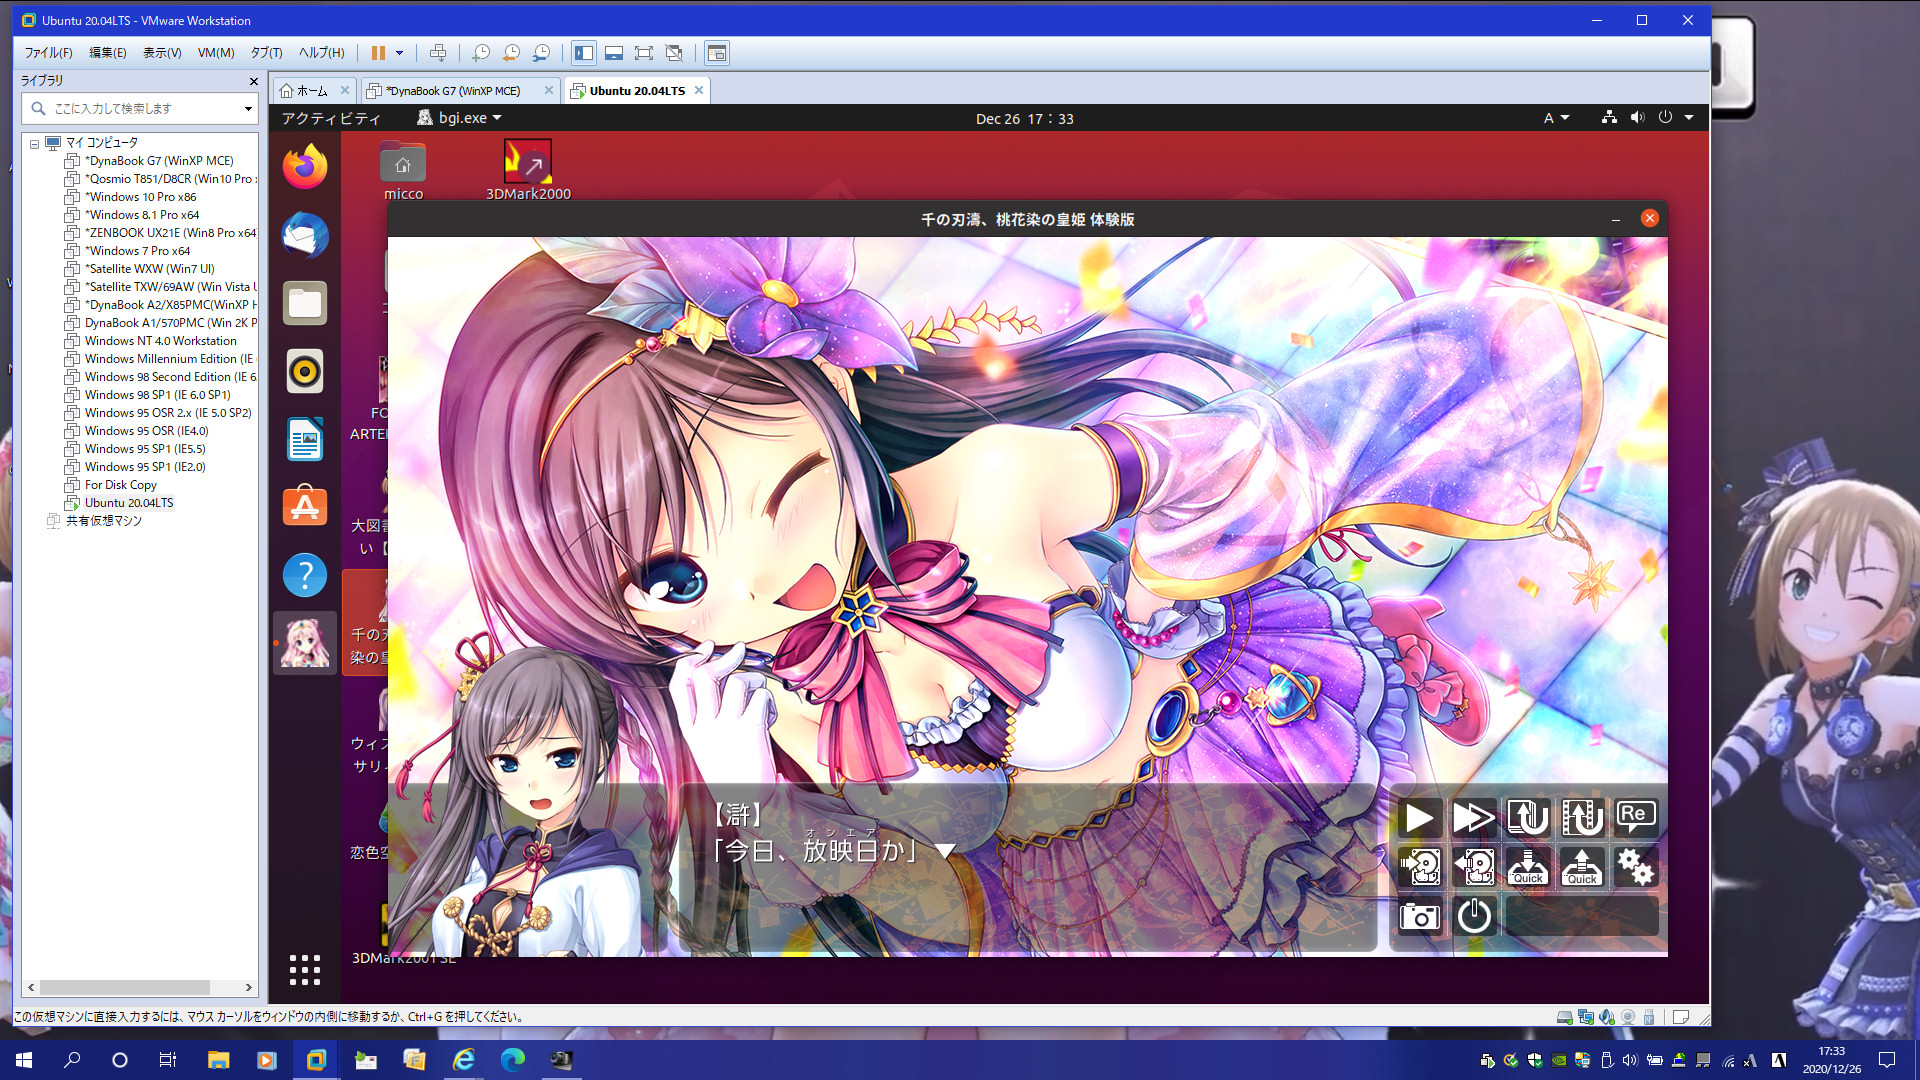Screen dimensions: 1920x1080
Task: Open the VM(M) menu
Action: (216, 53)
